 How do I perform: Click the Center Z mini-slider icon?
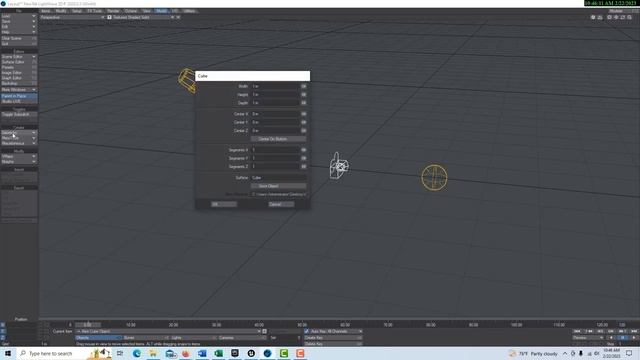[x=304, y=130]
